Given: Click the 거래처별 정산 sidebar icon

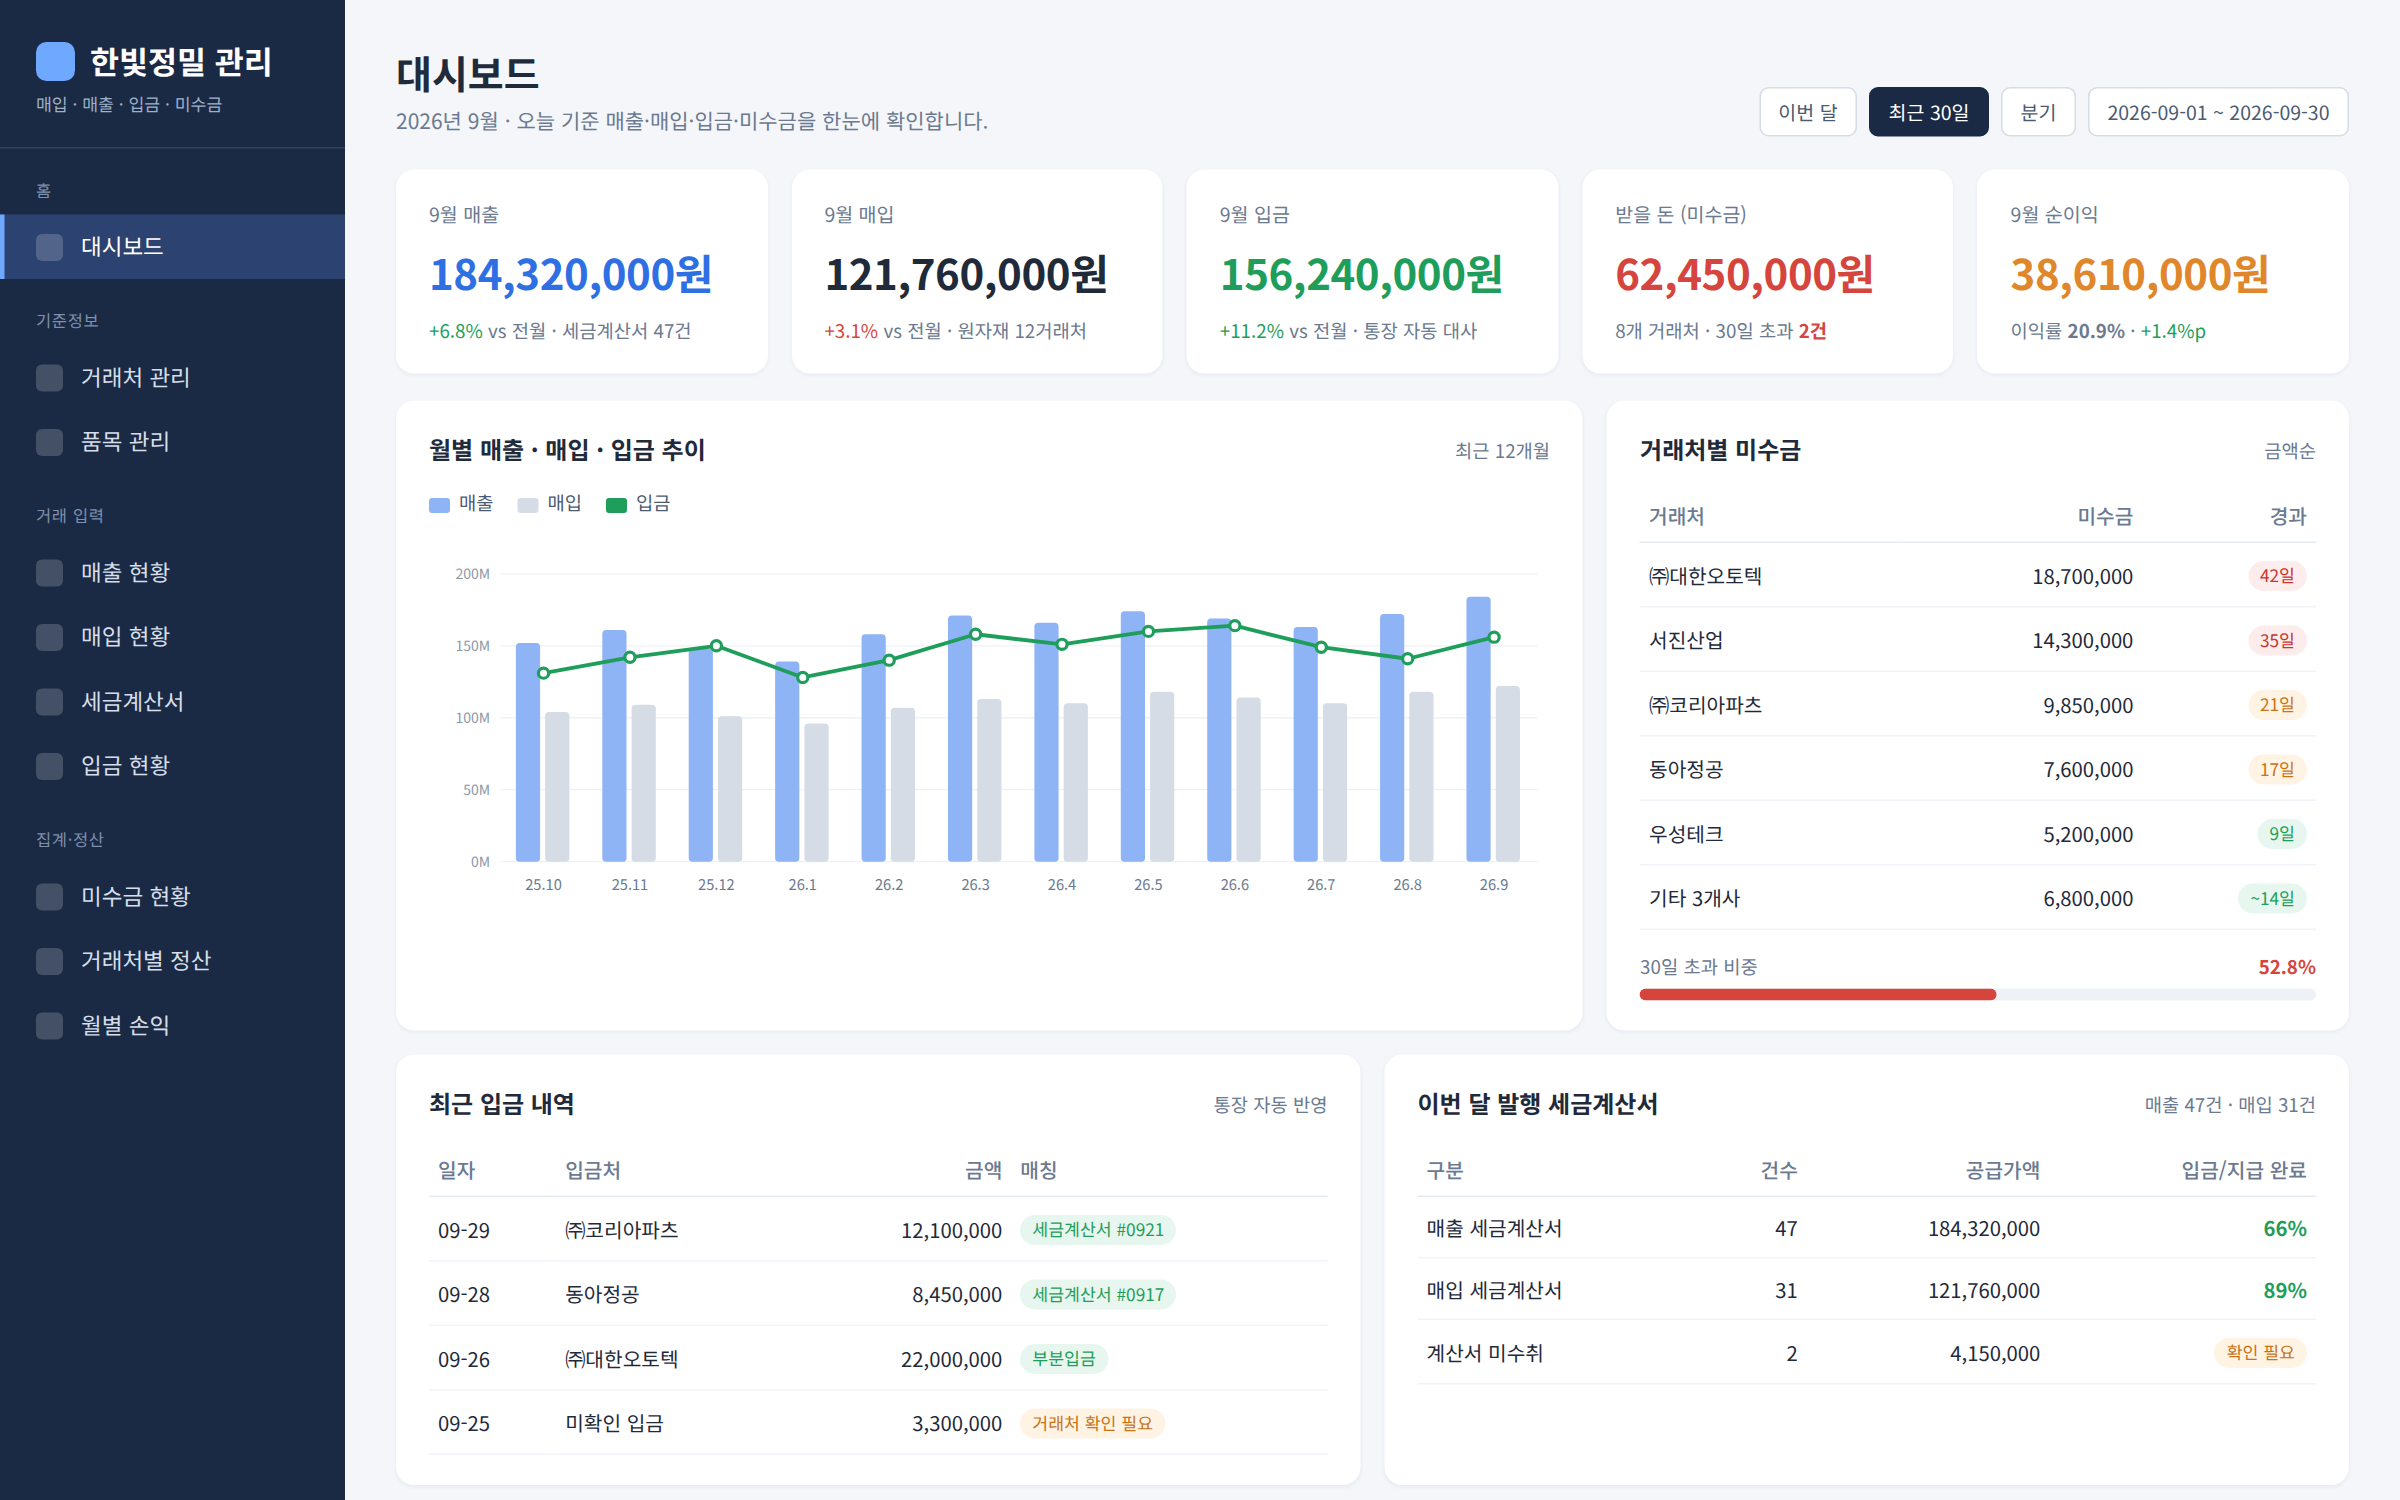Looking at the screenshot, I should click(x=49, y=961).
